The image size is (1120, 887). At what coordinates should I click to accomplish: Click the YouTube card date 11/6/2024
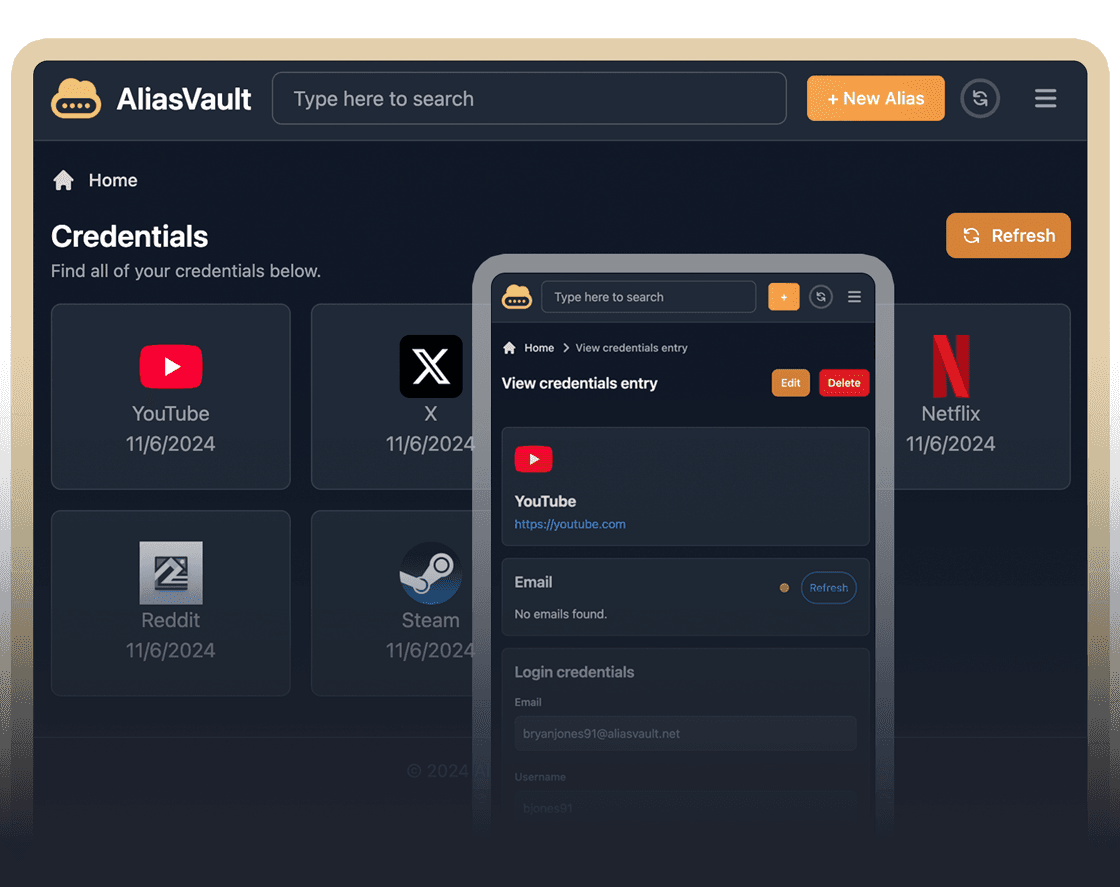click(170, 444)
